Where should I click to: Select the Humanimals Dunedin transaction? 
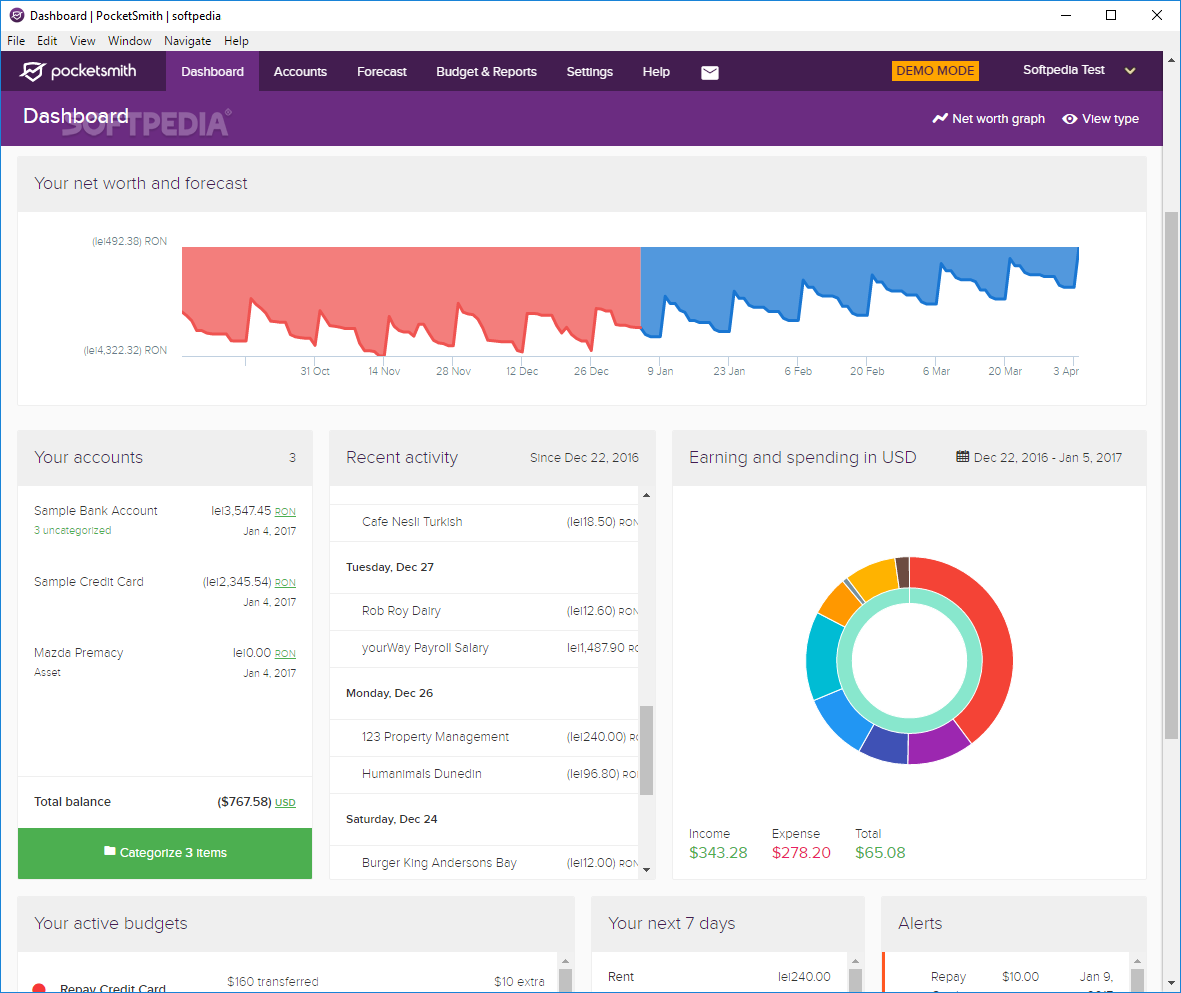point(484,774)
